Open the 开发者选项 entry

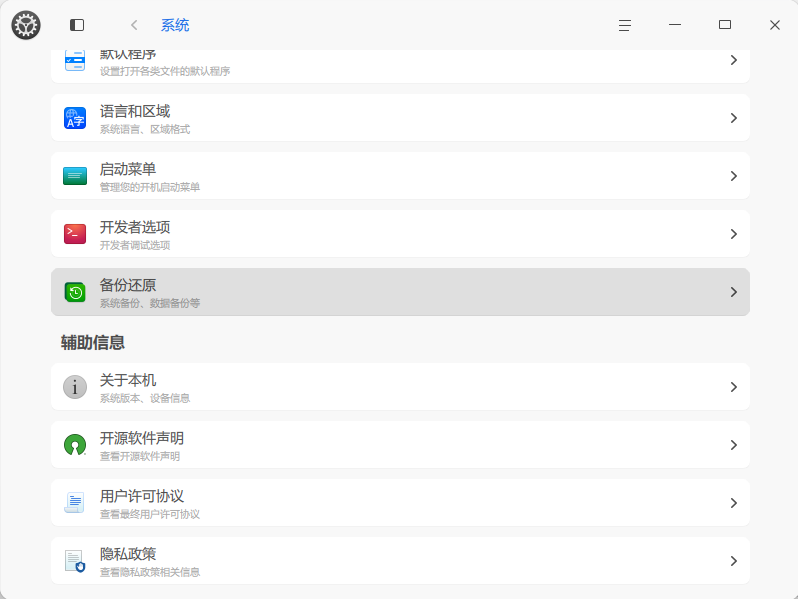point(400,234)
